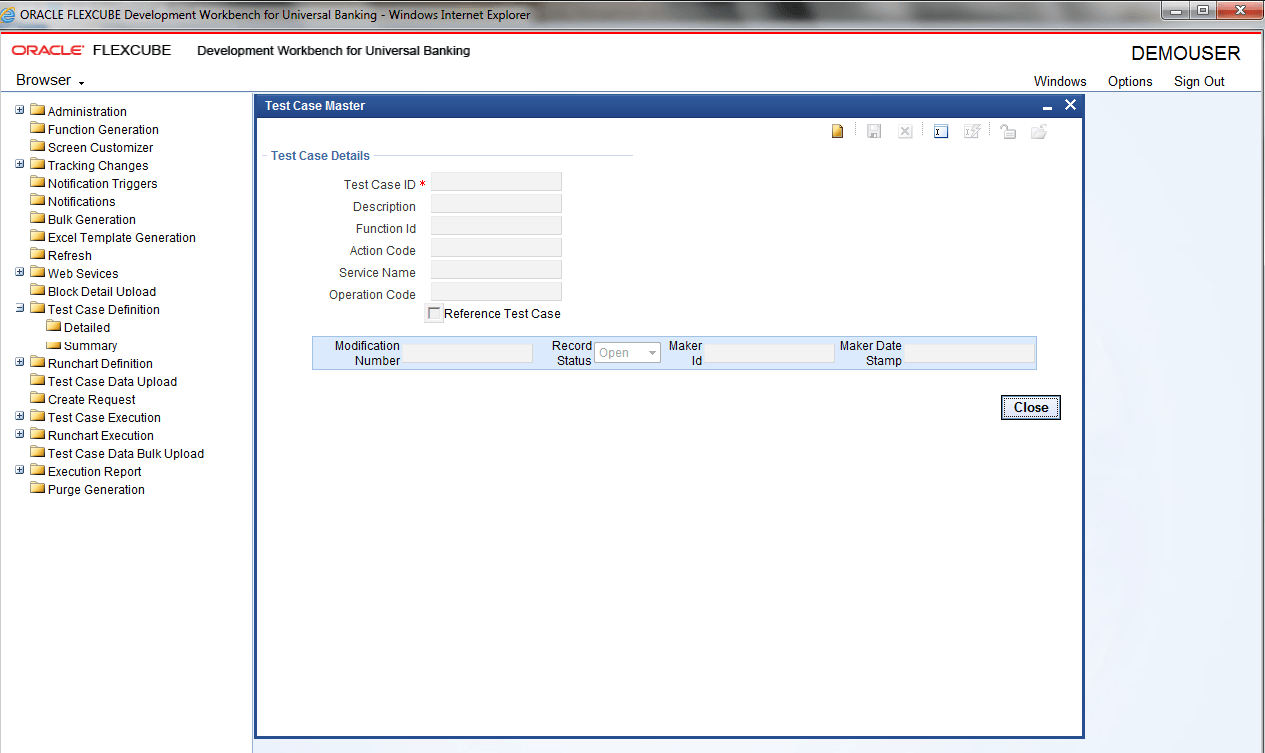Open Notification Triggers
The height and width of the screenshot is (753, 1265).
(102, 184)
